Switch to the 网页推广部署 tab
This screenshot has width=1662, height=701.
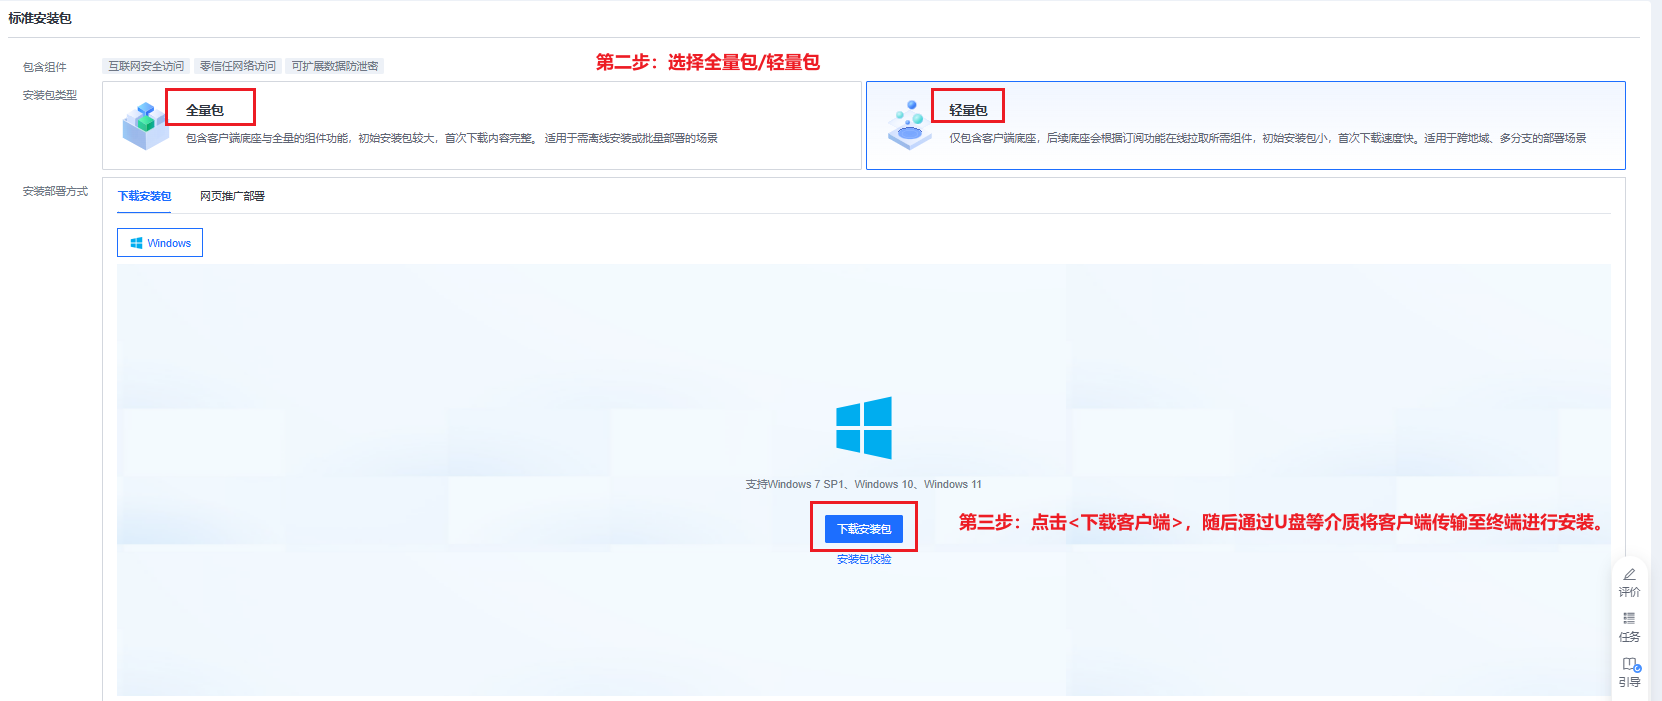(232, 196)
